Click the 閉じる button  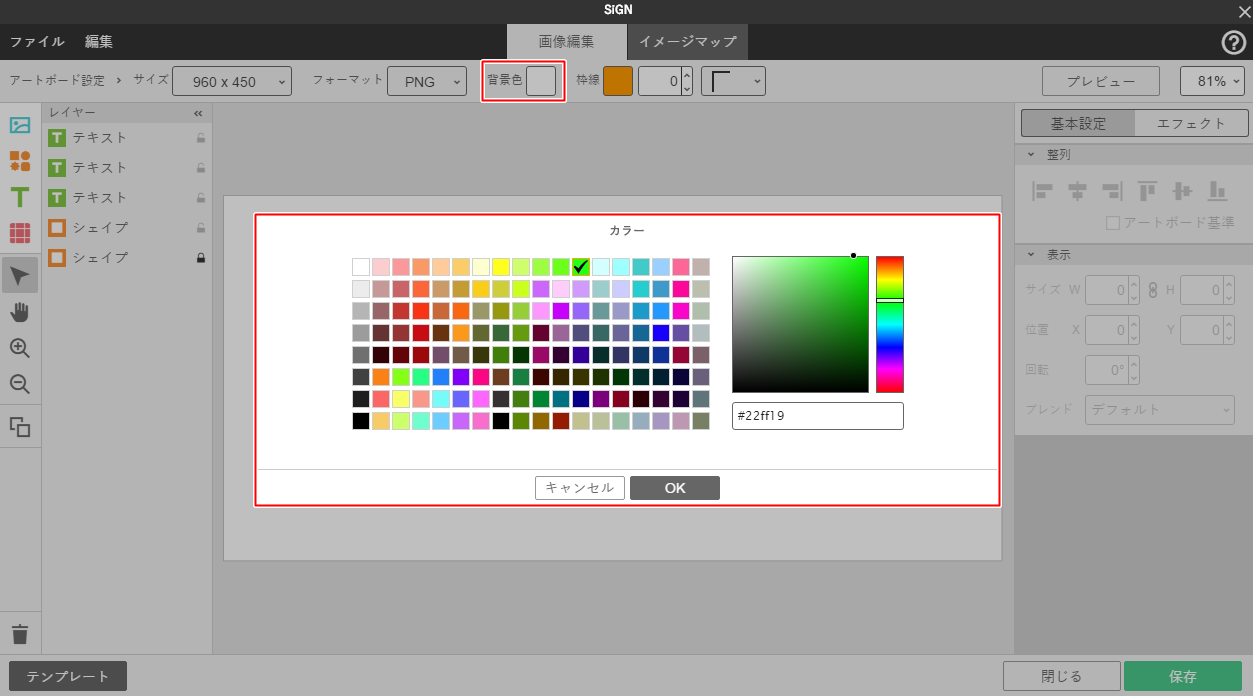point(1061,676)
